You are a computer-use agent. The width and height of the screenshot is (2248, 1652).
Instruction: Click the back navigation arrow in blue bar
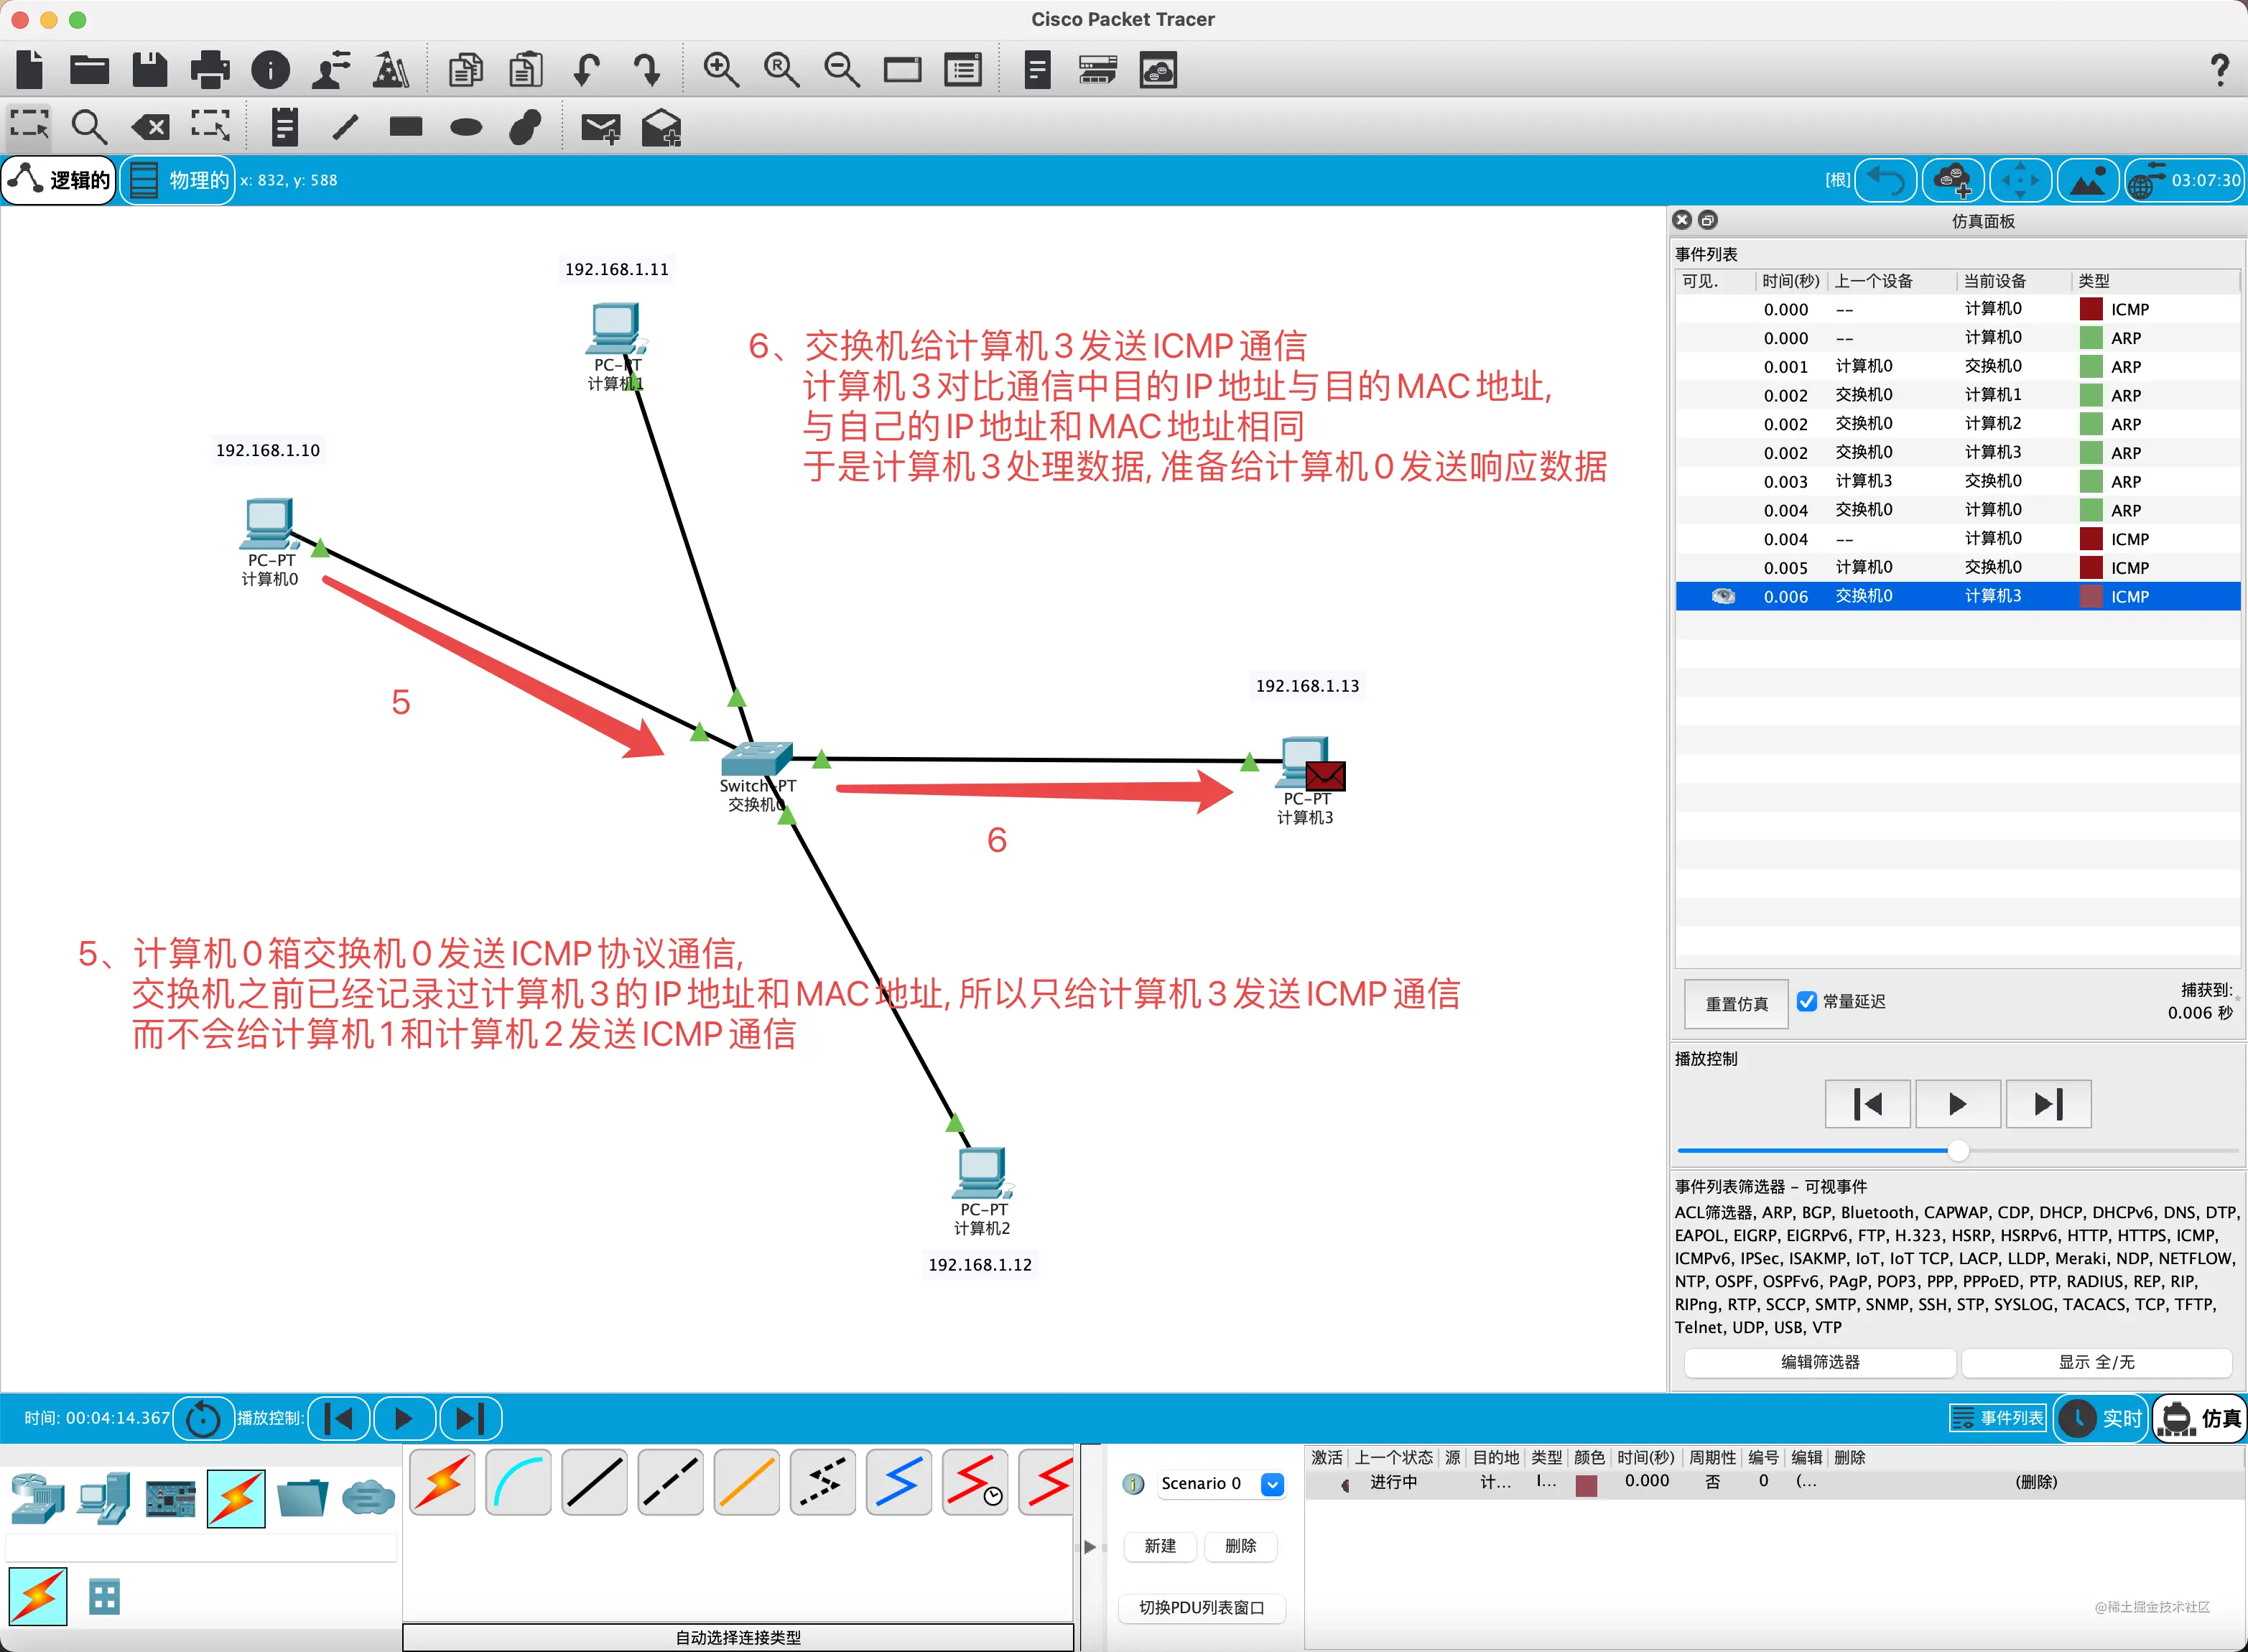(x=1886, y=180)
